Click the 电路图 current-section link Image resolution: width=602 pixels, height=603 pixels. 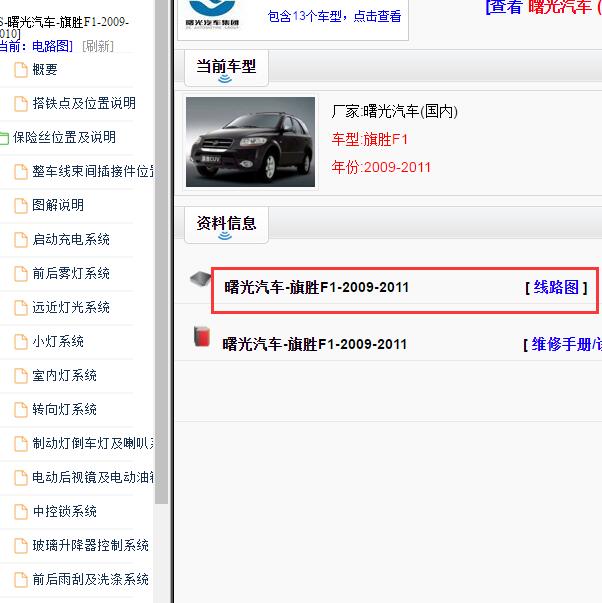(50, 46)
